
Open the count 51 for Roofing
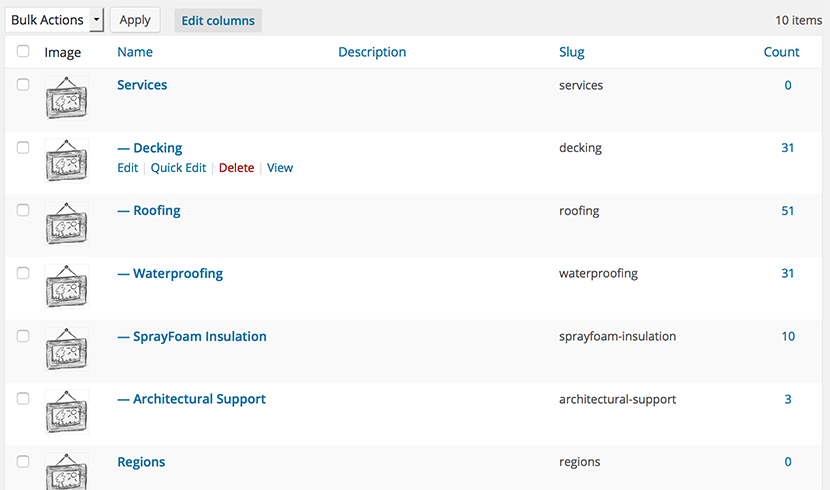coord(788,211)
